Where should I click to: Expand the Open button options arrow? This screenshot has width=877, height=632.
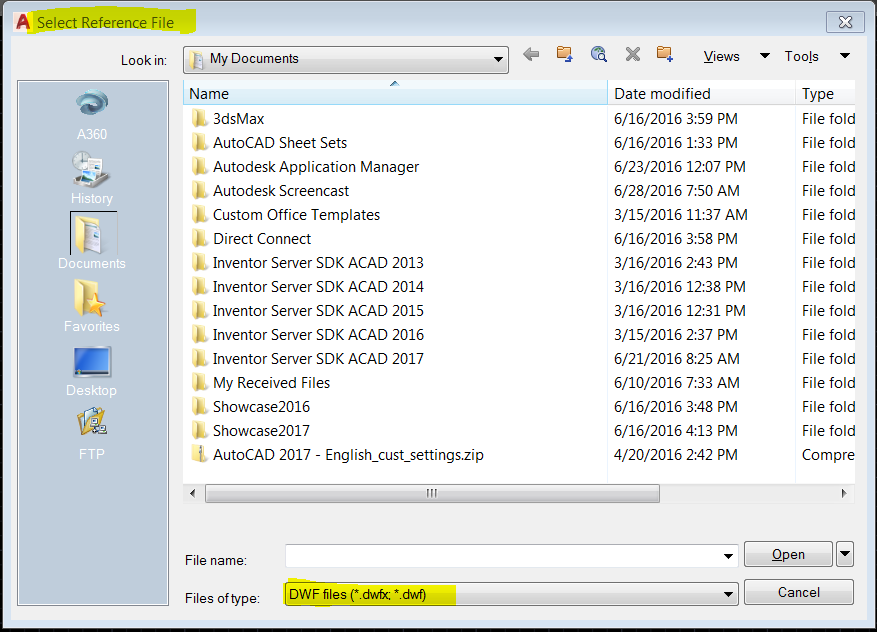coord(845,554)
